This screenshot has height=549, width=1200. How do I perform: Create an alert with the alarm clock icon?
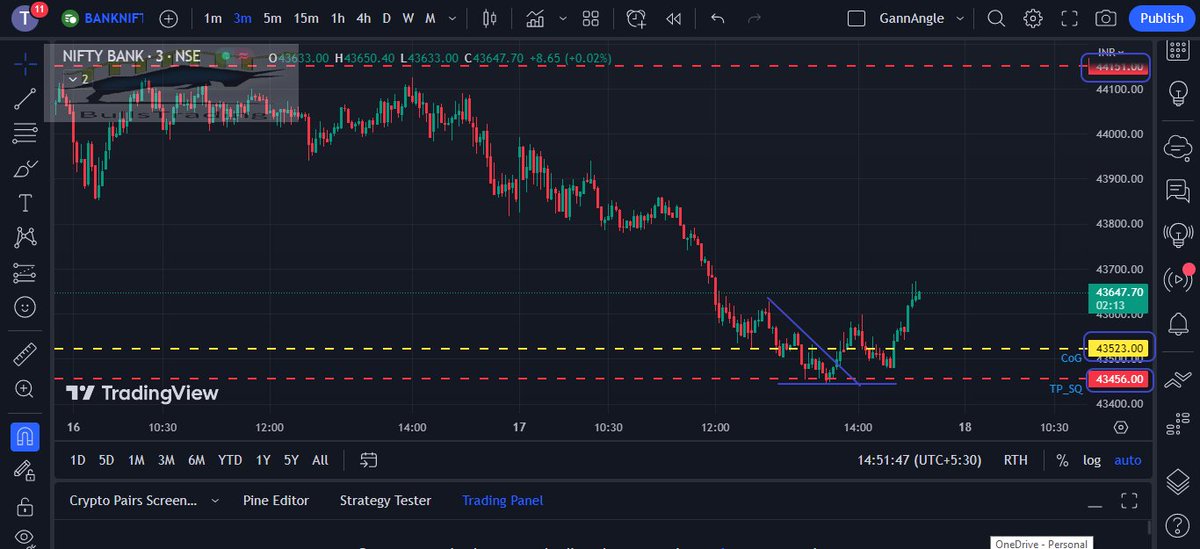click(636, 18)
